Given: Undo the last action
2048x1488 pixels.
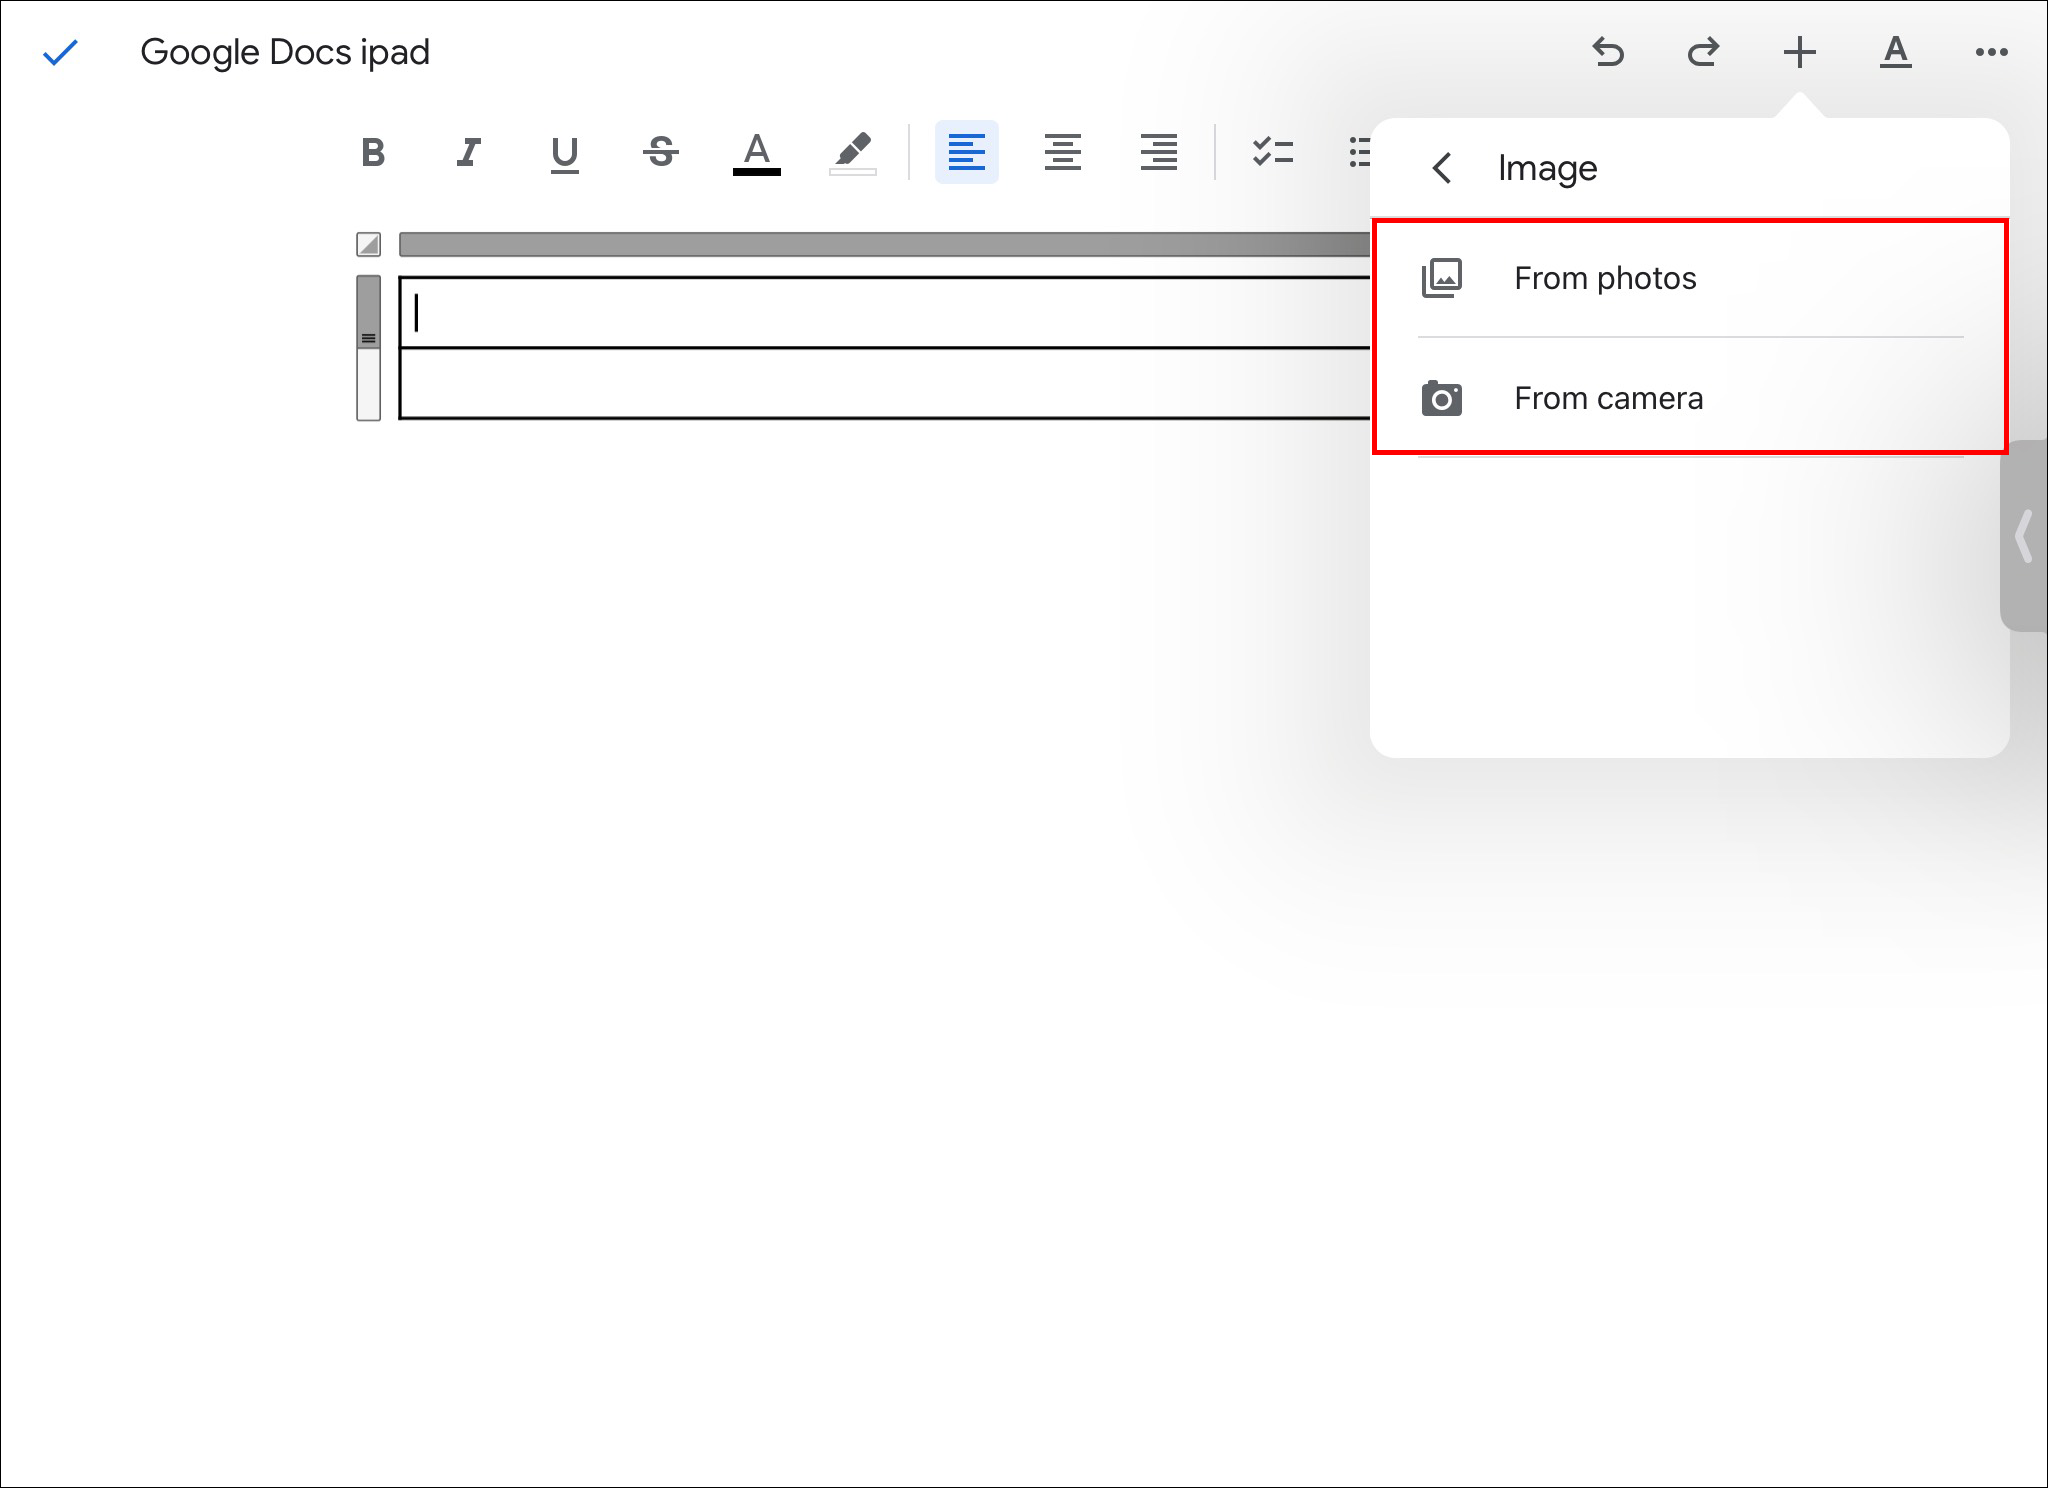Looking at the screenshot, I should [x=1608, y=52].
